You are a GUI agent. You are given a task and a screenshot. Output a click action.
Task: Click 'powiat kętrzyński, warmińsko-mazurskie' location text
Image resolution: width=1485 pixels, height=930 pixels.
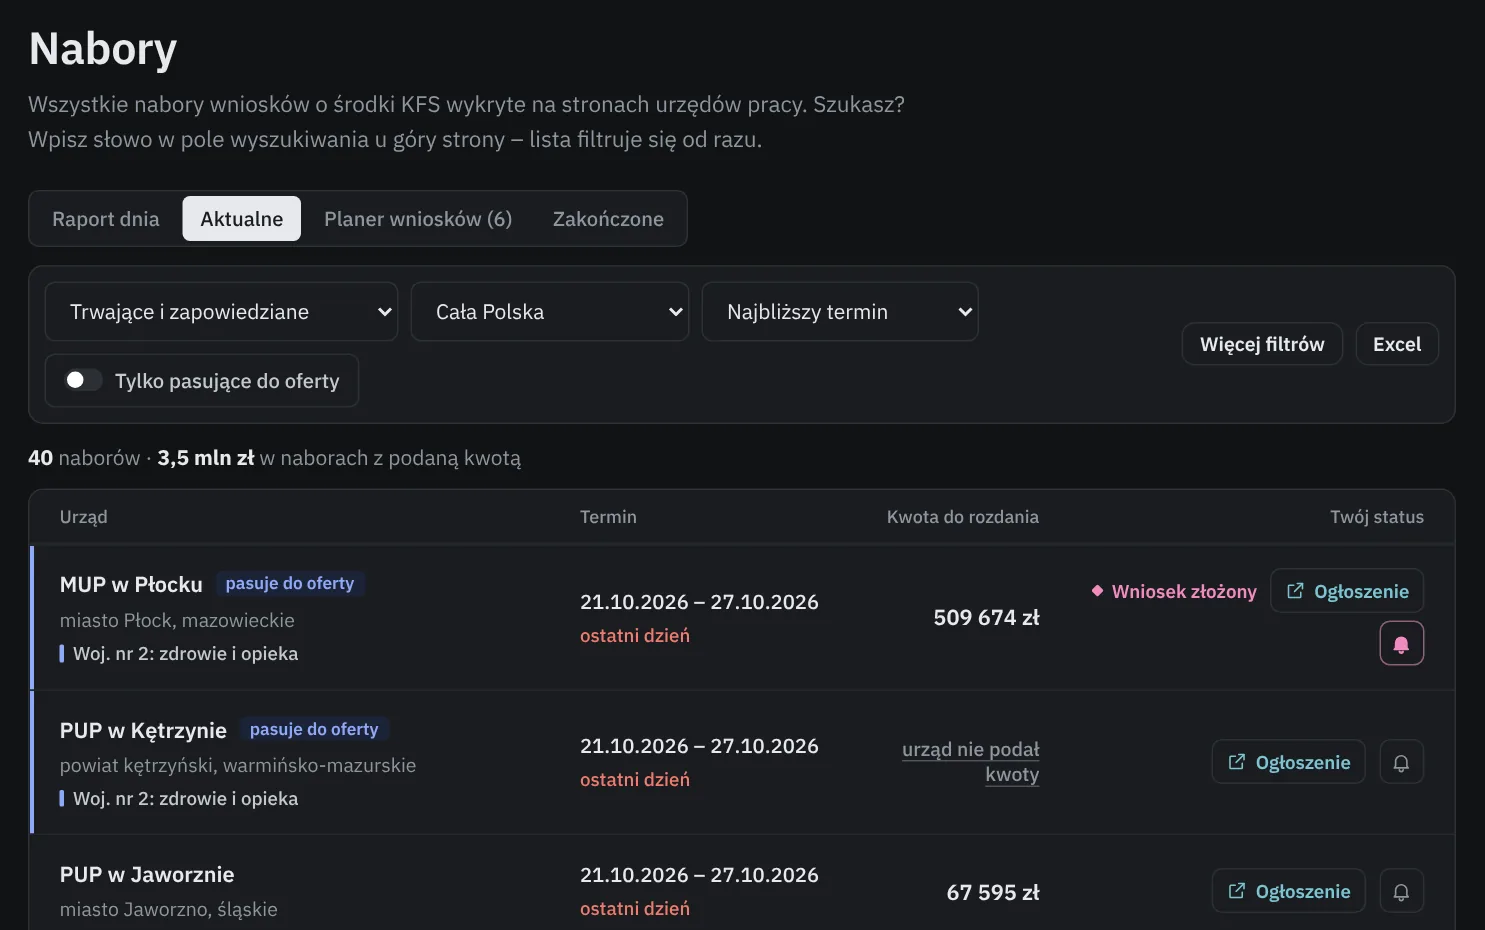click(x=238, y=765)
